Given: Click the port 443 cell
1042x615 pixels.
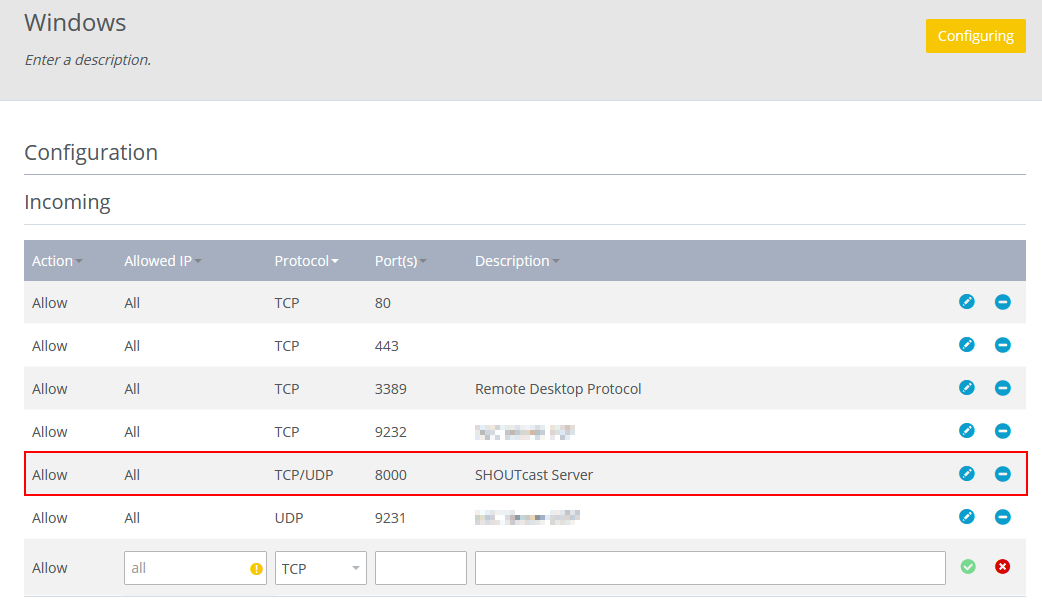Looking at the screenshot, I should click(x=387, y=346).
